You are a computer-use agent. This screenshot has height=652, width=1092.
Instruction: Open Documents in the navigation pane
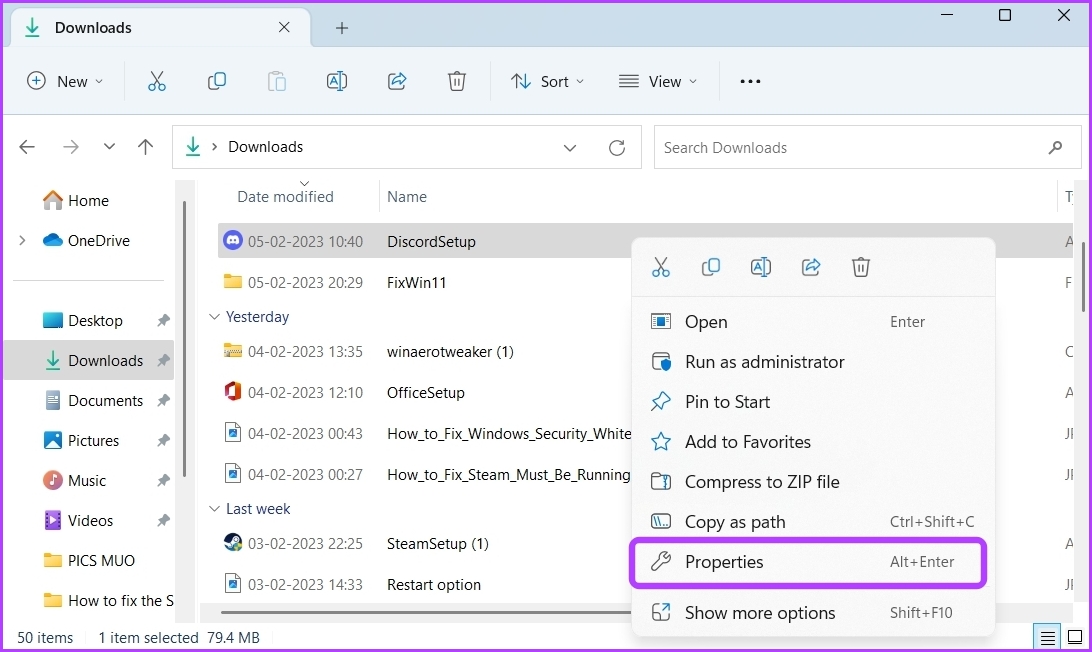coord(93,401)
